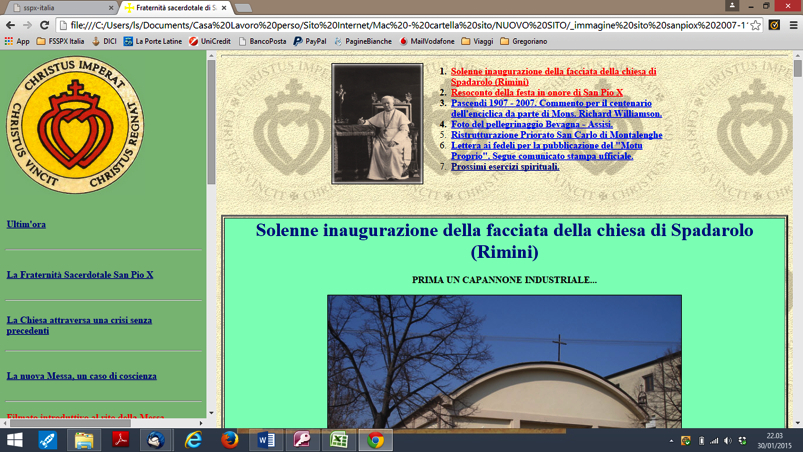Open Thunderbird from the taskbar
The image size is (803, 452).
(x=156, y=440)
